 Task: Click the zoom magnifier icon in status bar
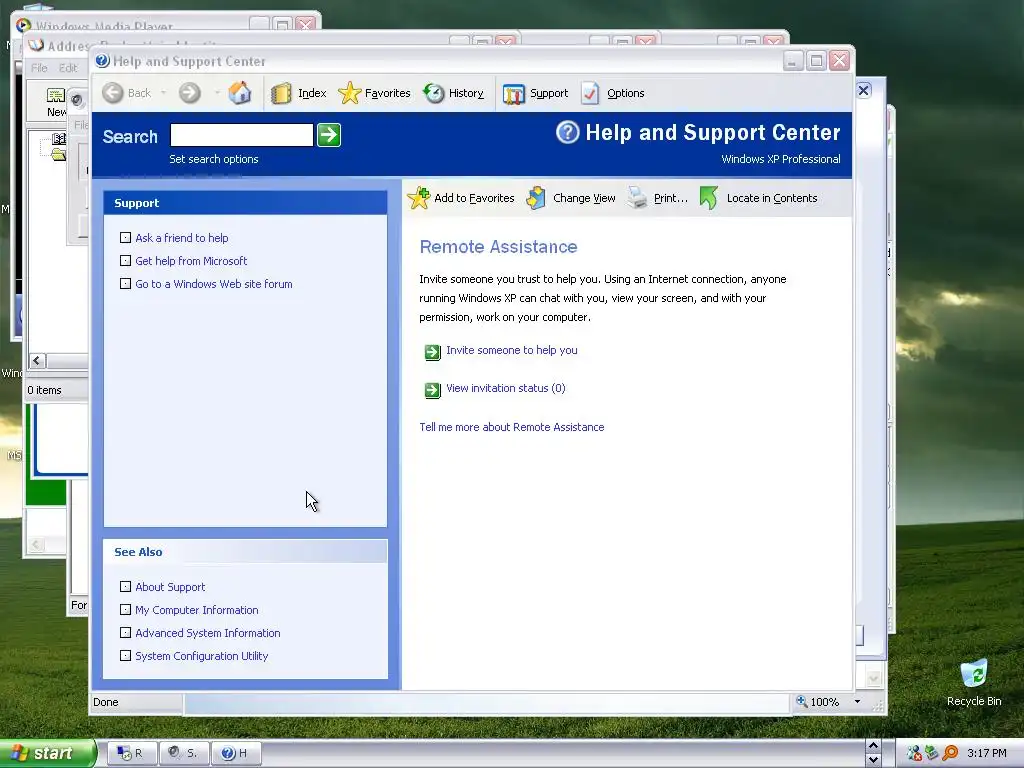click(801, 701)
